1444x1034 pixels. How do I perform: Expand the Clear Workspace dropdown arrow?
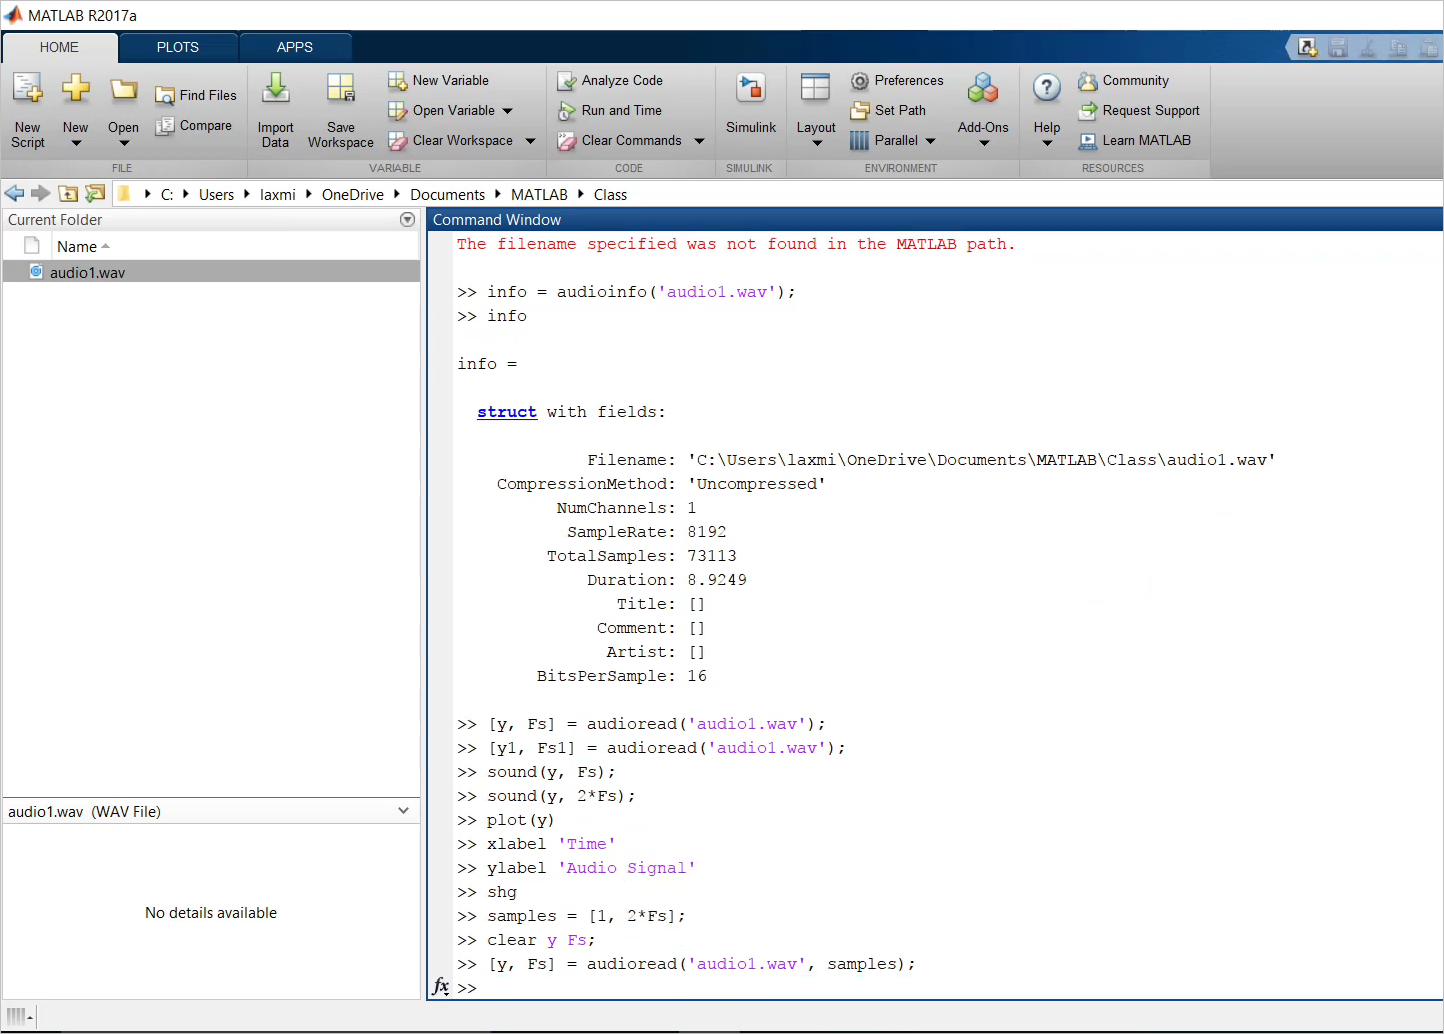click(530, 141)
